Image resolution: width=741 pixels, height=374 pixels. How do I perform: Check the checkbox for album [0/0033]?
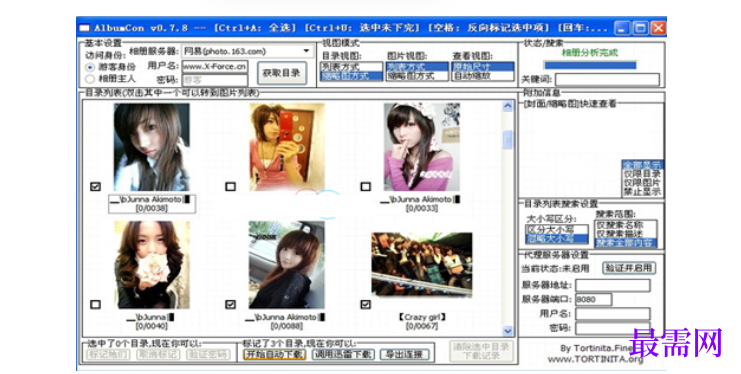click(366, 186)
